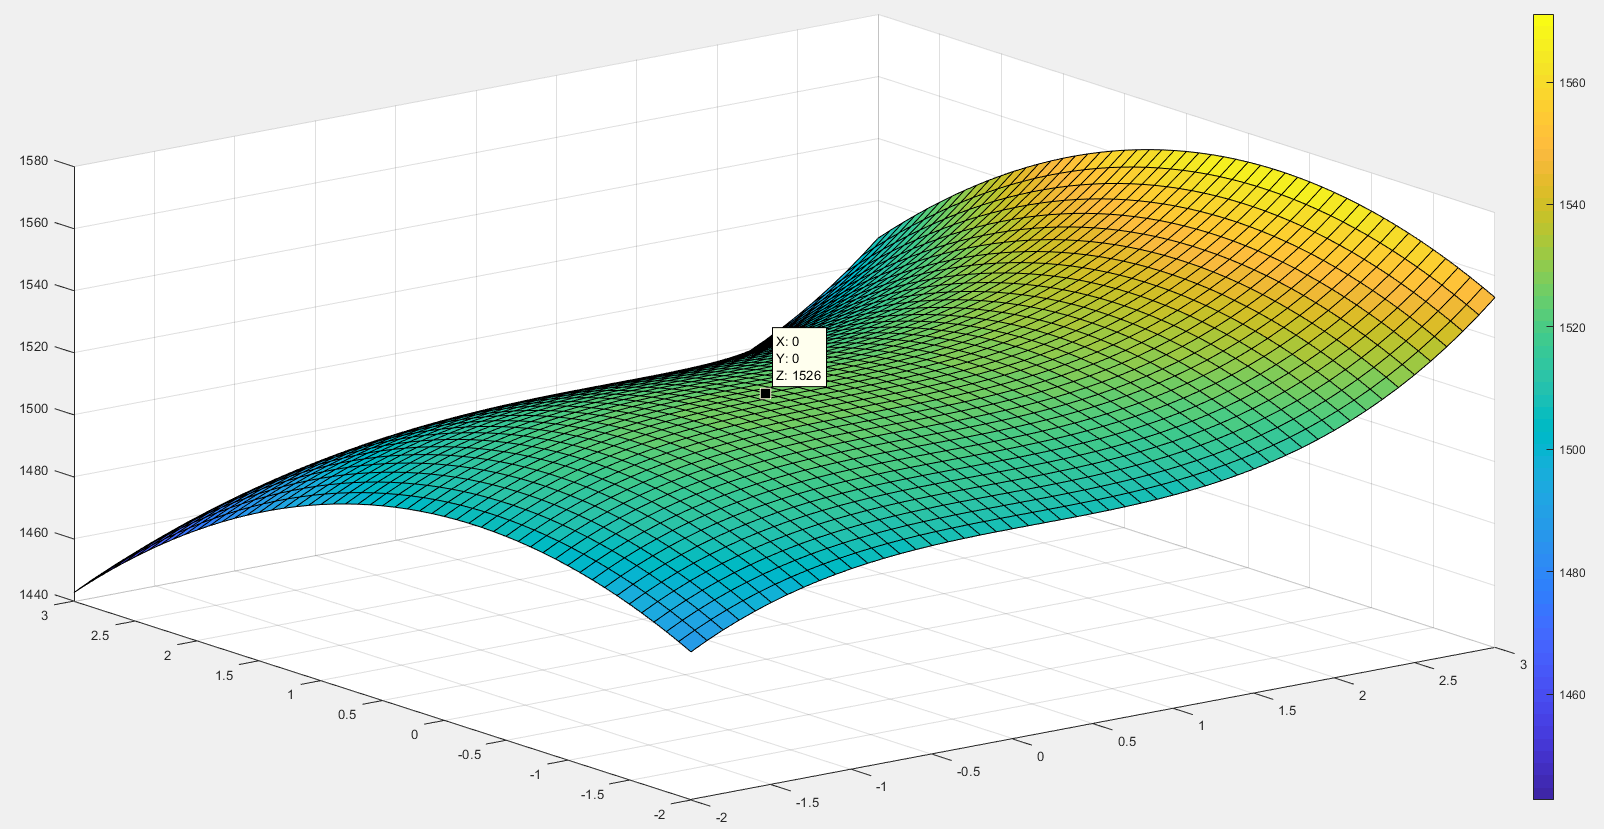Select the vertical axis tick label 1440
1604x829 pixels.
click(34, 595)
